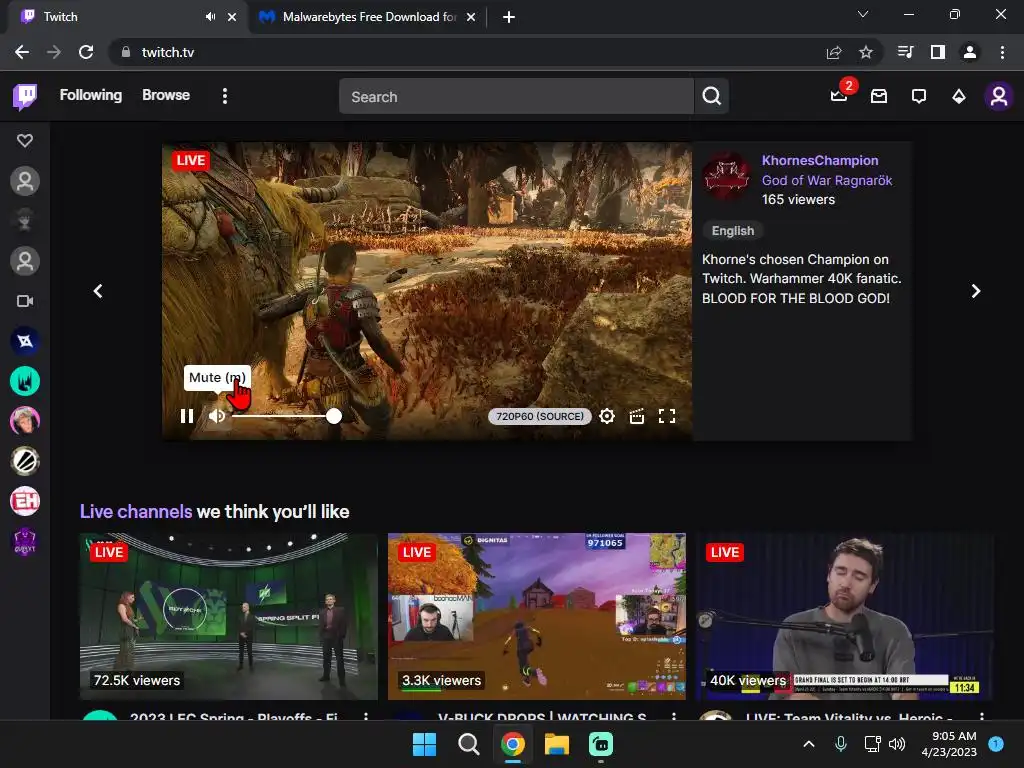Enter fullscreen on the featured player
Screen dimensions: 1024x768
click(667, 416)
